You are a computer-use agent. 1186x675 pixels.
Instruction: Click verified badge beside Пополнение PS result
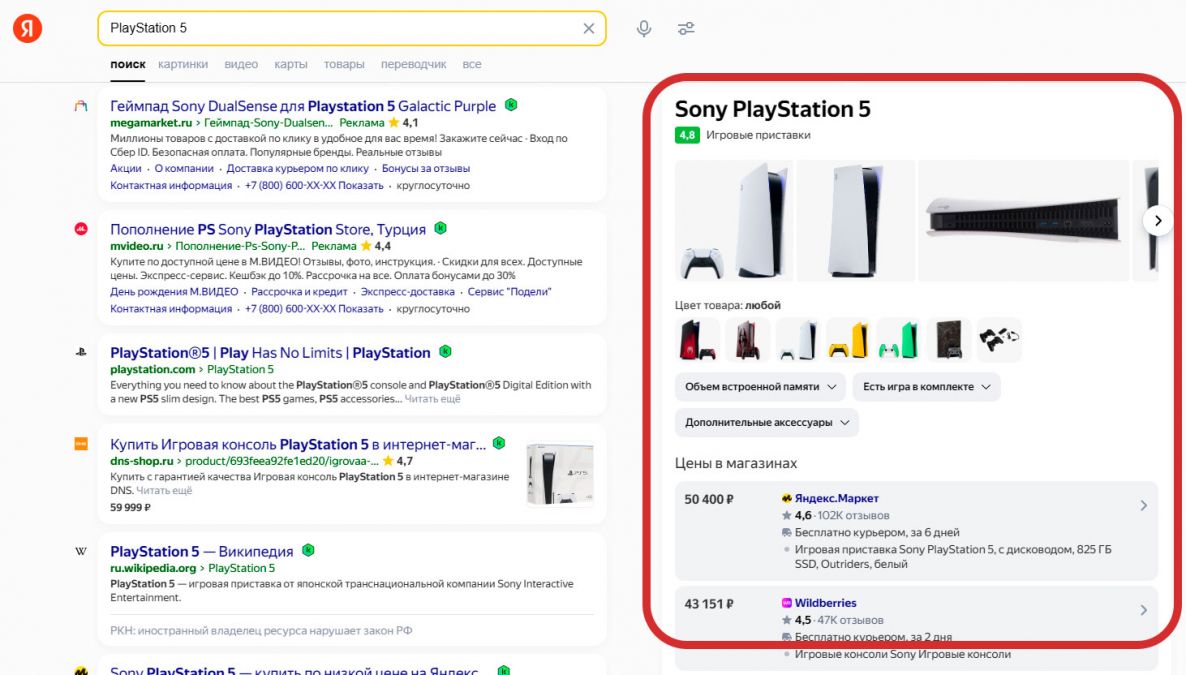click(441, 228)
